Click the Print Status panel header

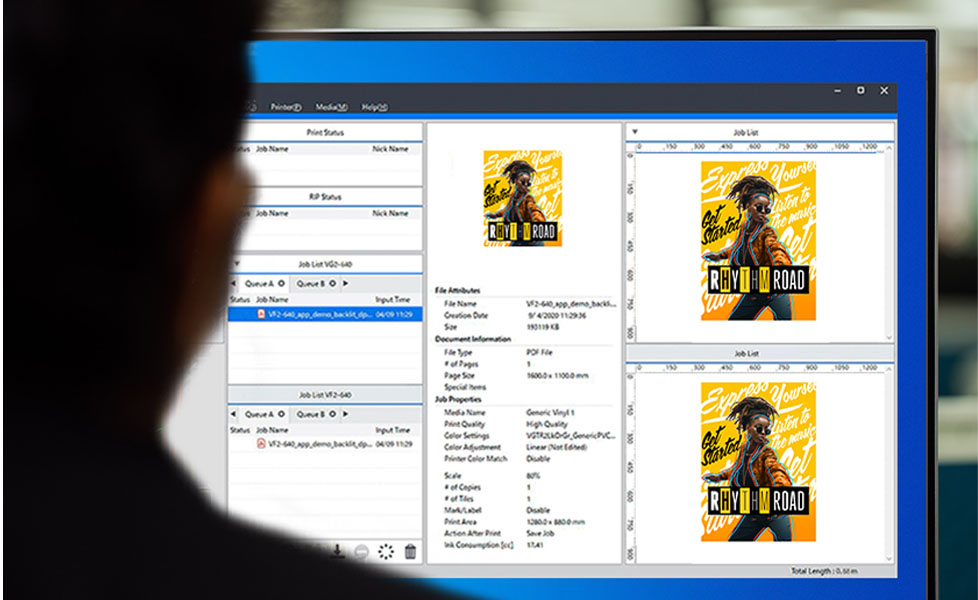tap(324, 132)
